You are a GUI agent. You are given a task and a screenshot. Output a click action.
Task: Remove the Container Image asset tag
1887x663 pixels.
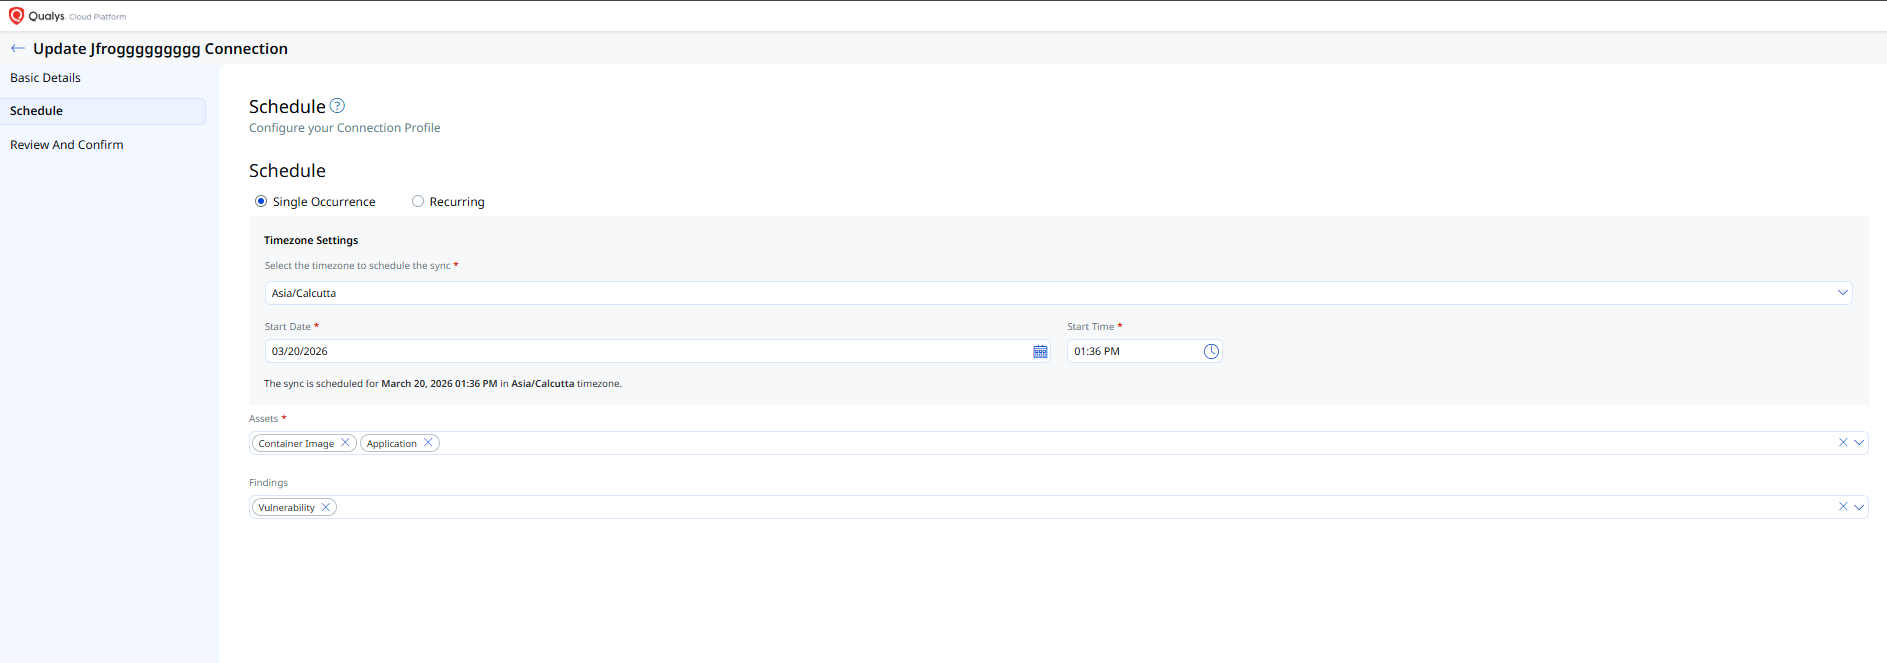tap(345, 443)
